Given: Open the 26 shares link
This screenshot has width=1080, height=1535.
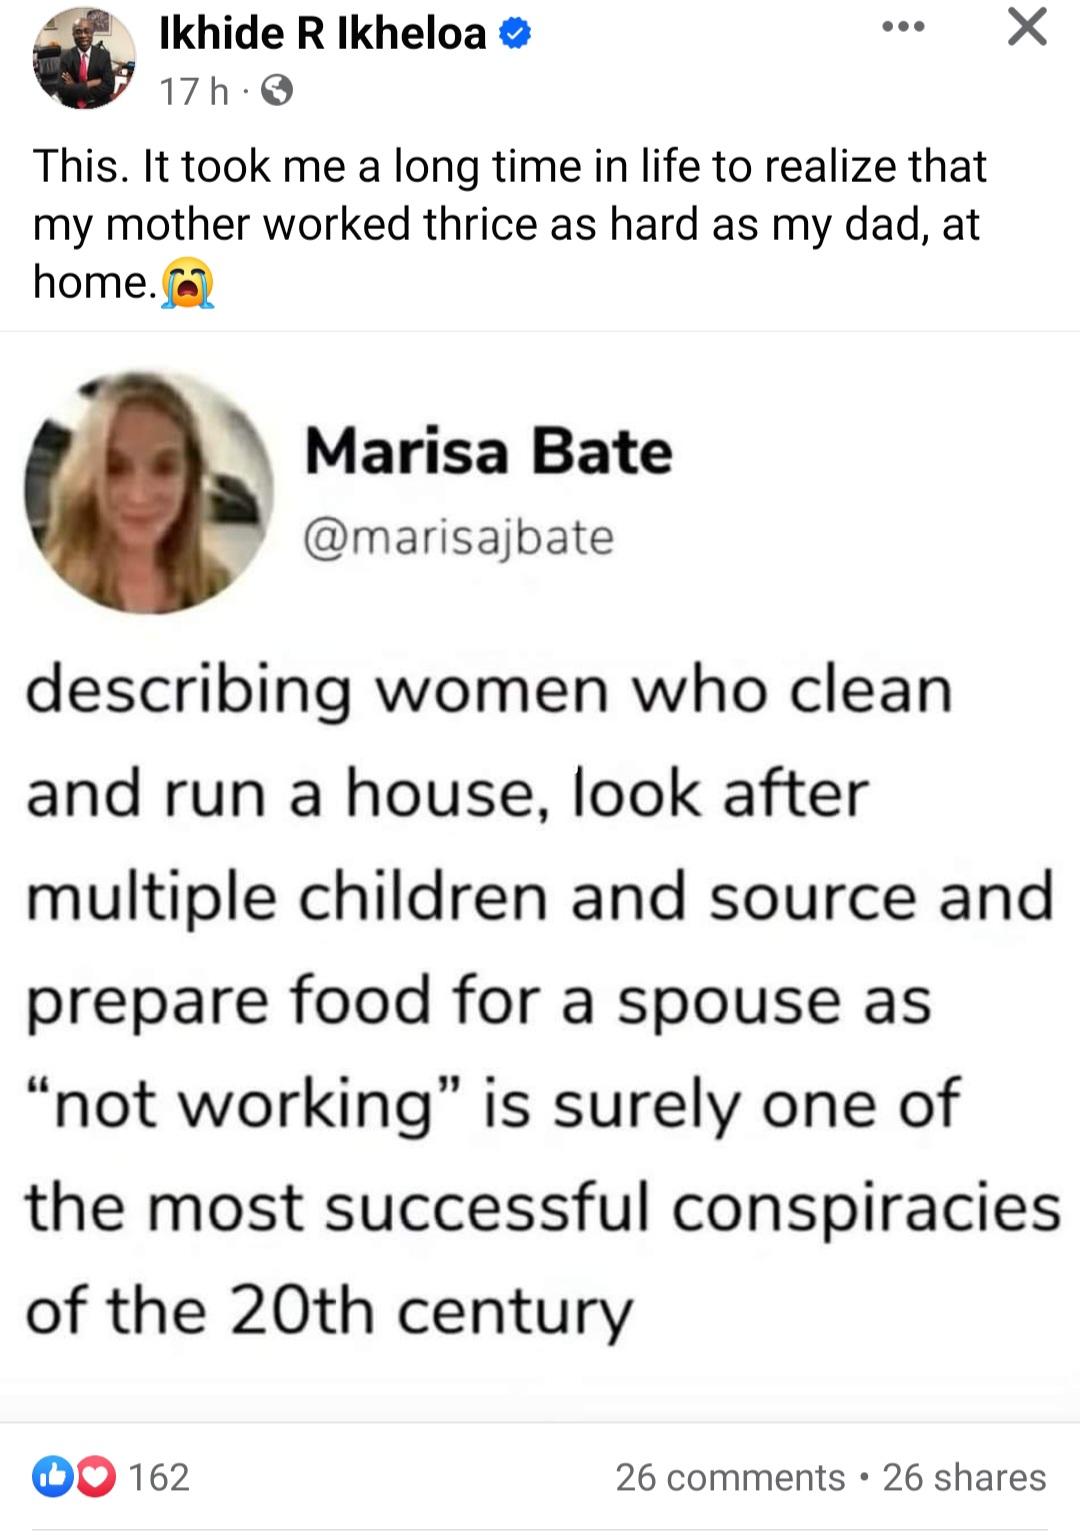Looking at the screenshot, I should click(x=964, y=1477).
